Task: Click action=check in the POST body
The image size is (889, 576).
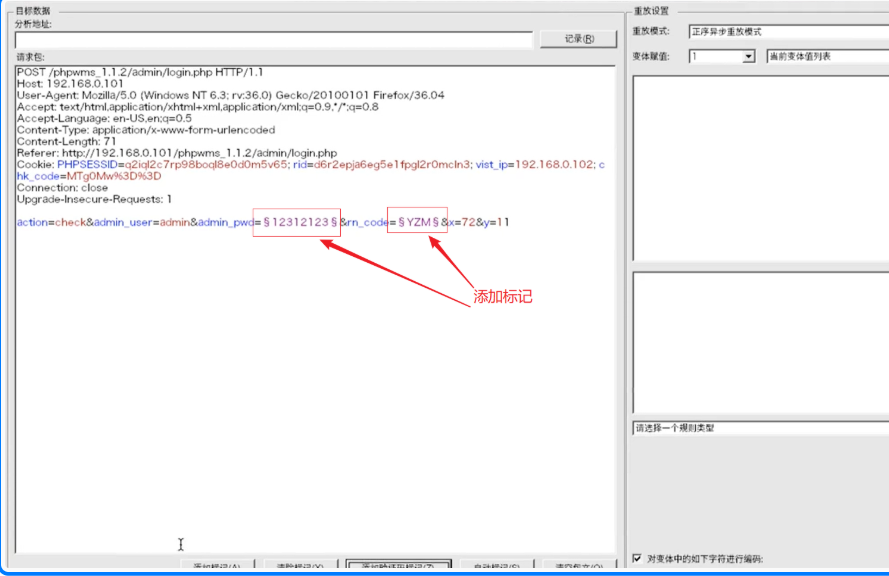Action: tap(51, 222)
